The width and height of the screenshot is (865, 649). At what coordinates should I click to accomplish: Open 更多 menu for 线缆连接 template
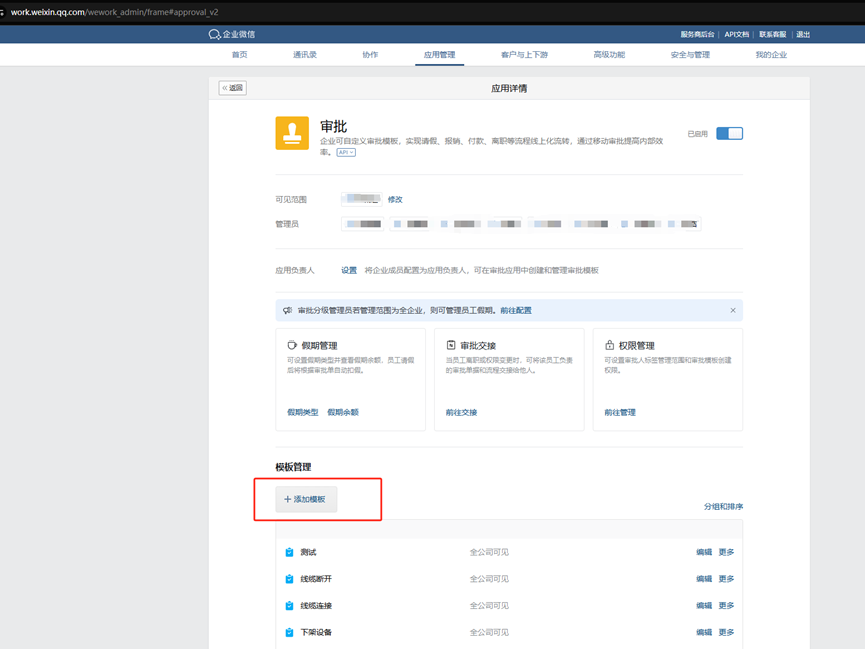pos(726,606)
